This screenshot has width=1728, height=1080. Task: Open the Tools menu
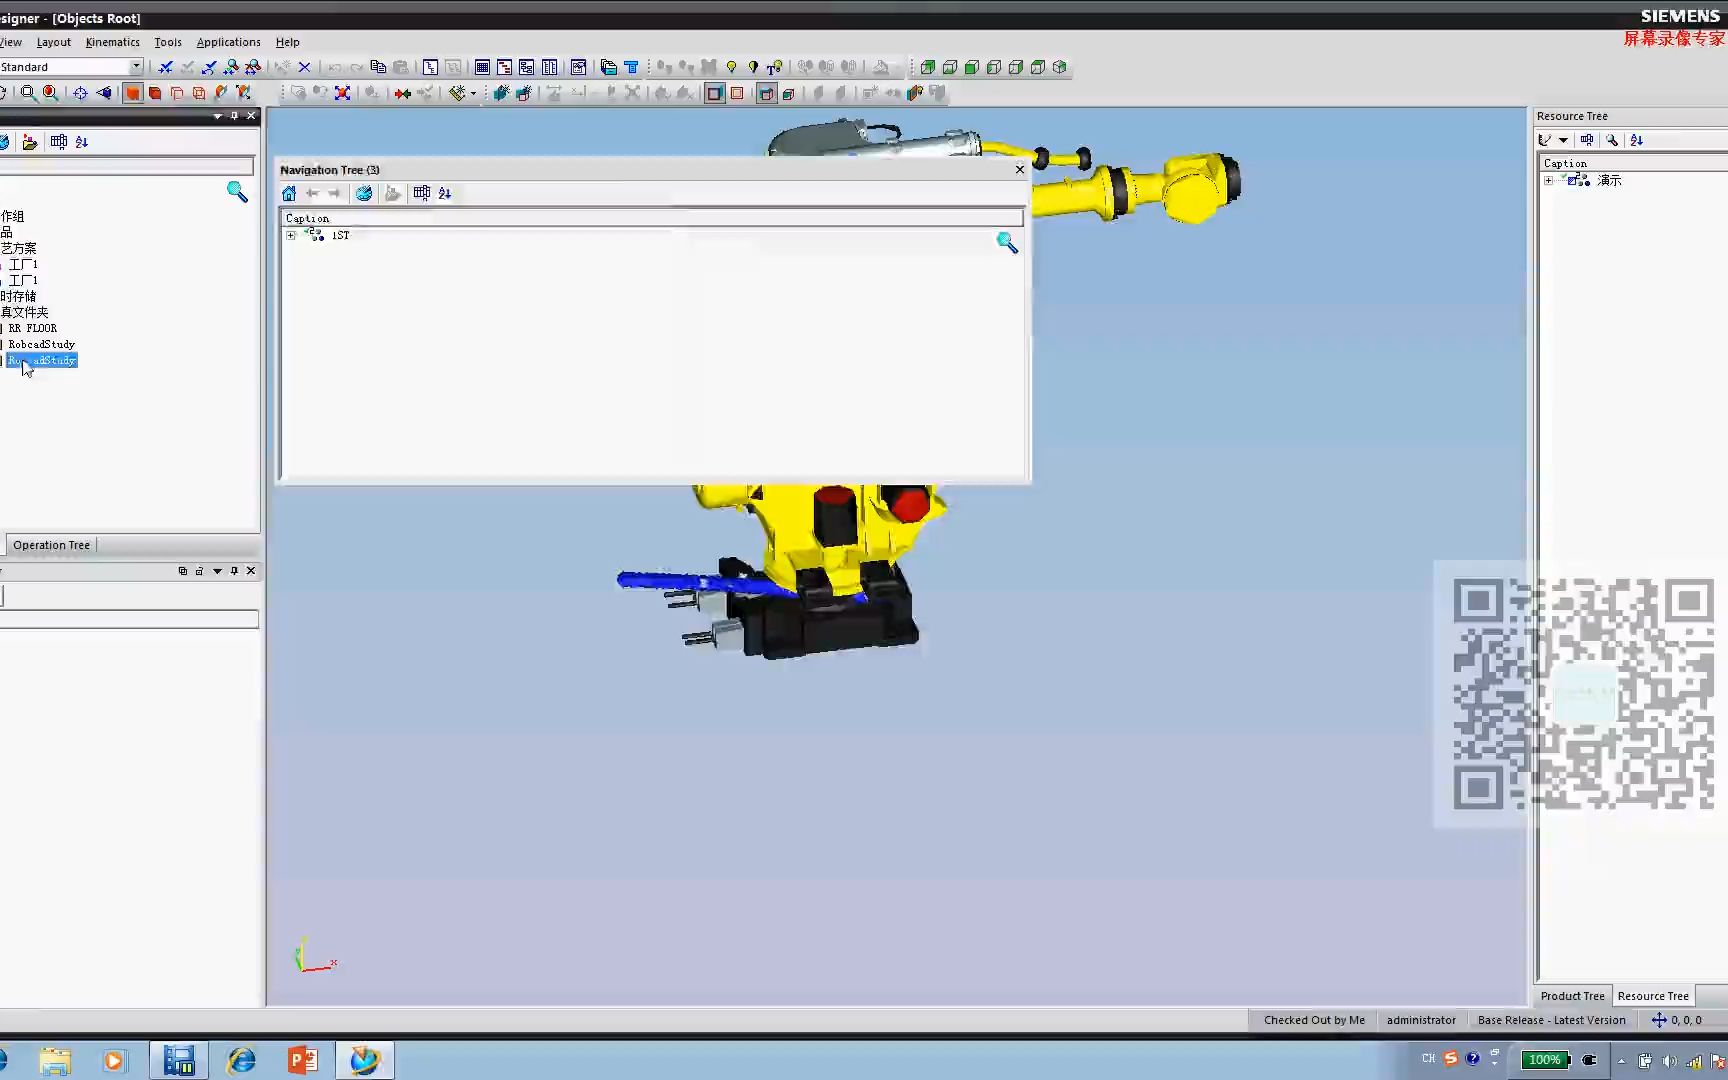coord(168,42)
